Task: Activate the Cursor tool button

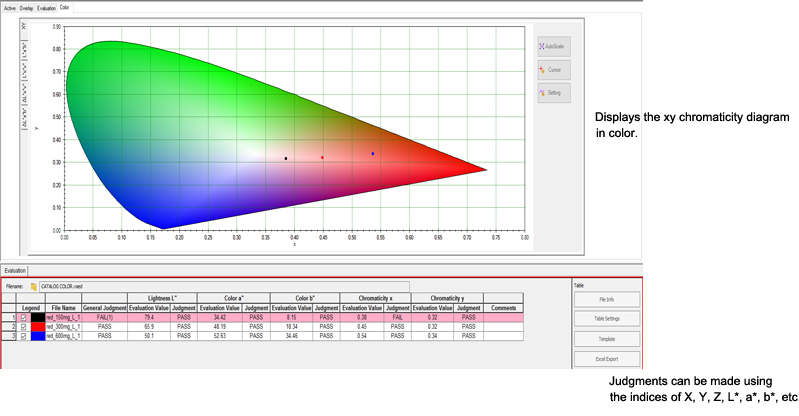Action: pos(553,70)
